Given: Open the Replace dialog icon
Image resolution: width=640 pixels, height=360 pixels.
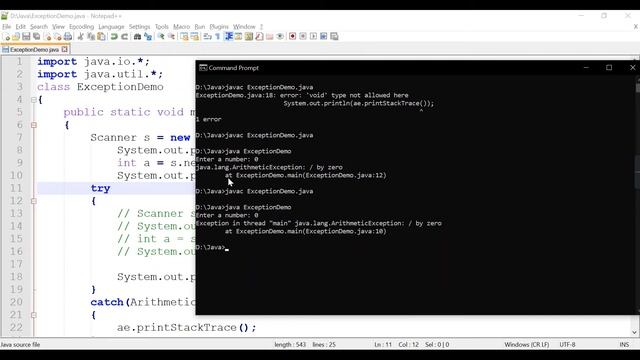Looking at the screenshot, I should click(x=148, y=36).
